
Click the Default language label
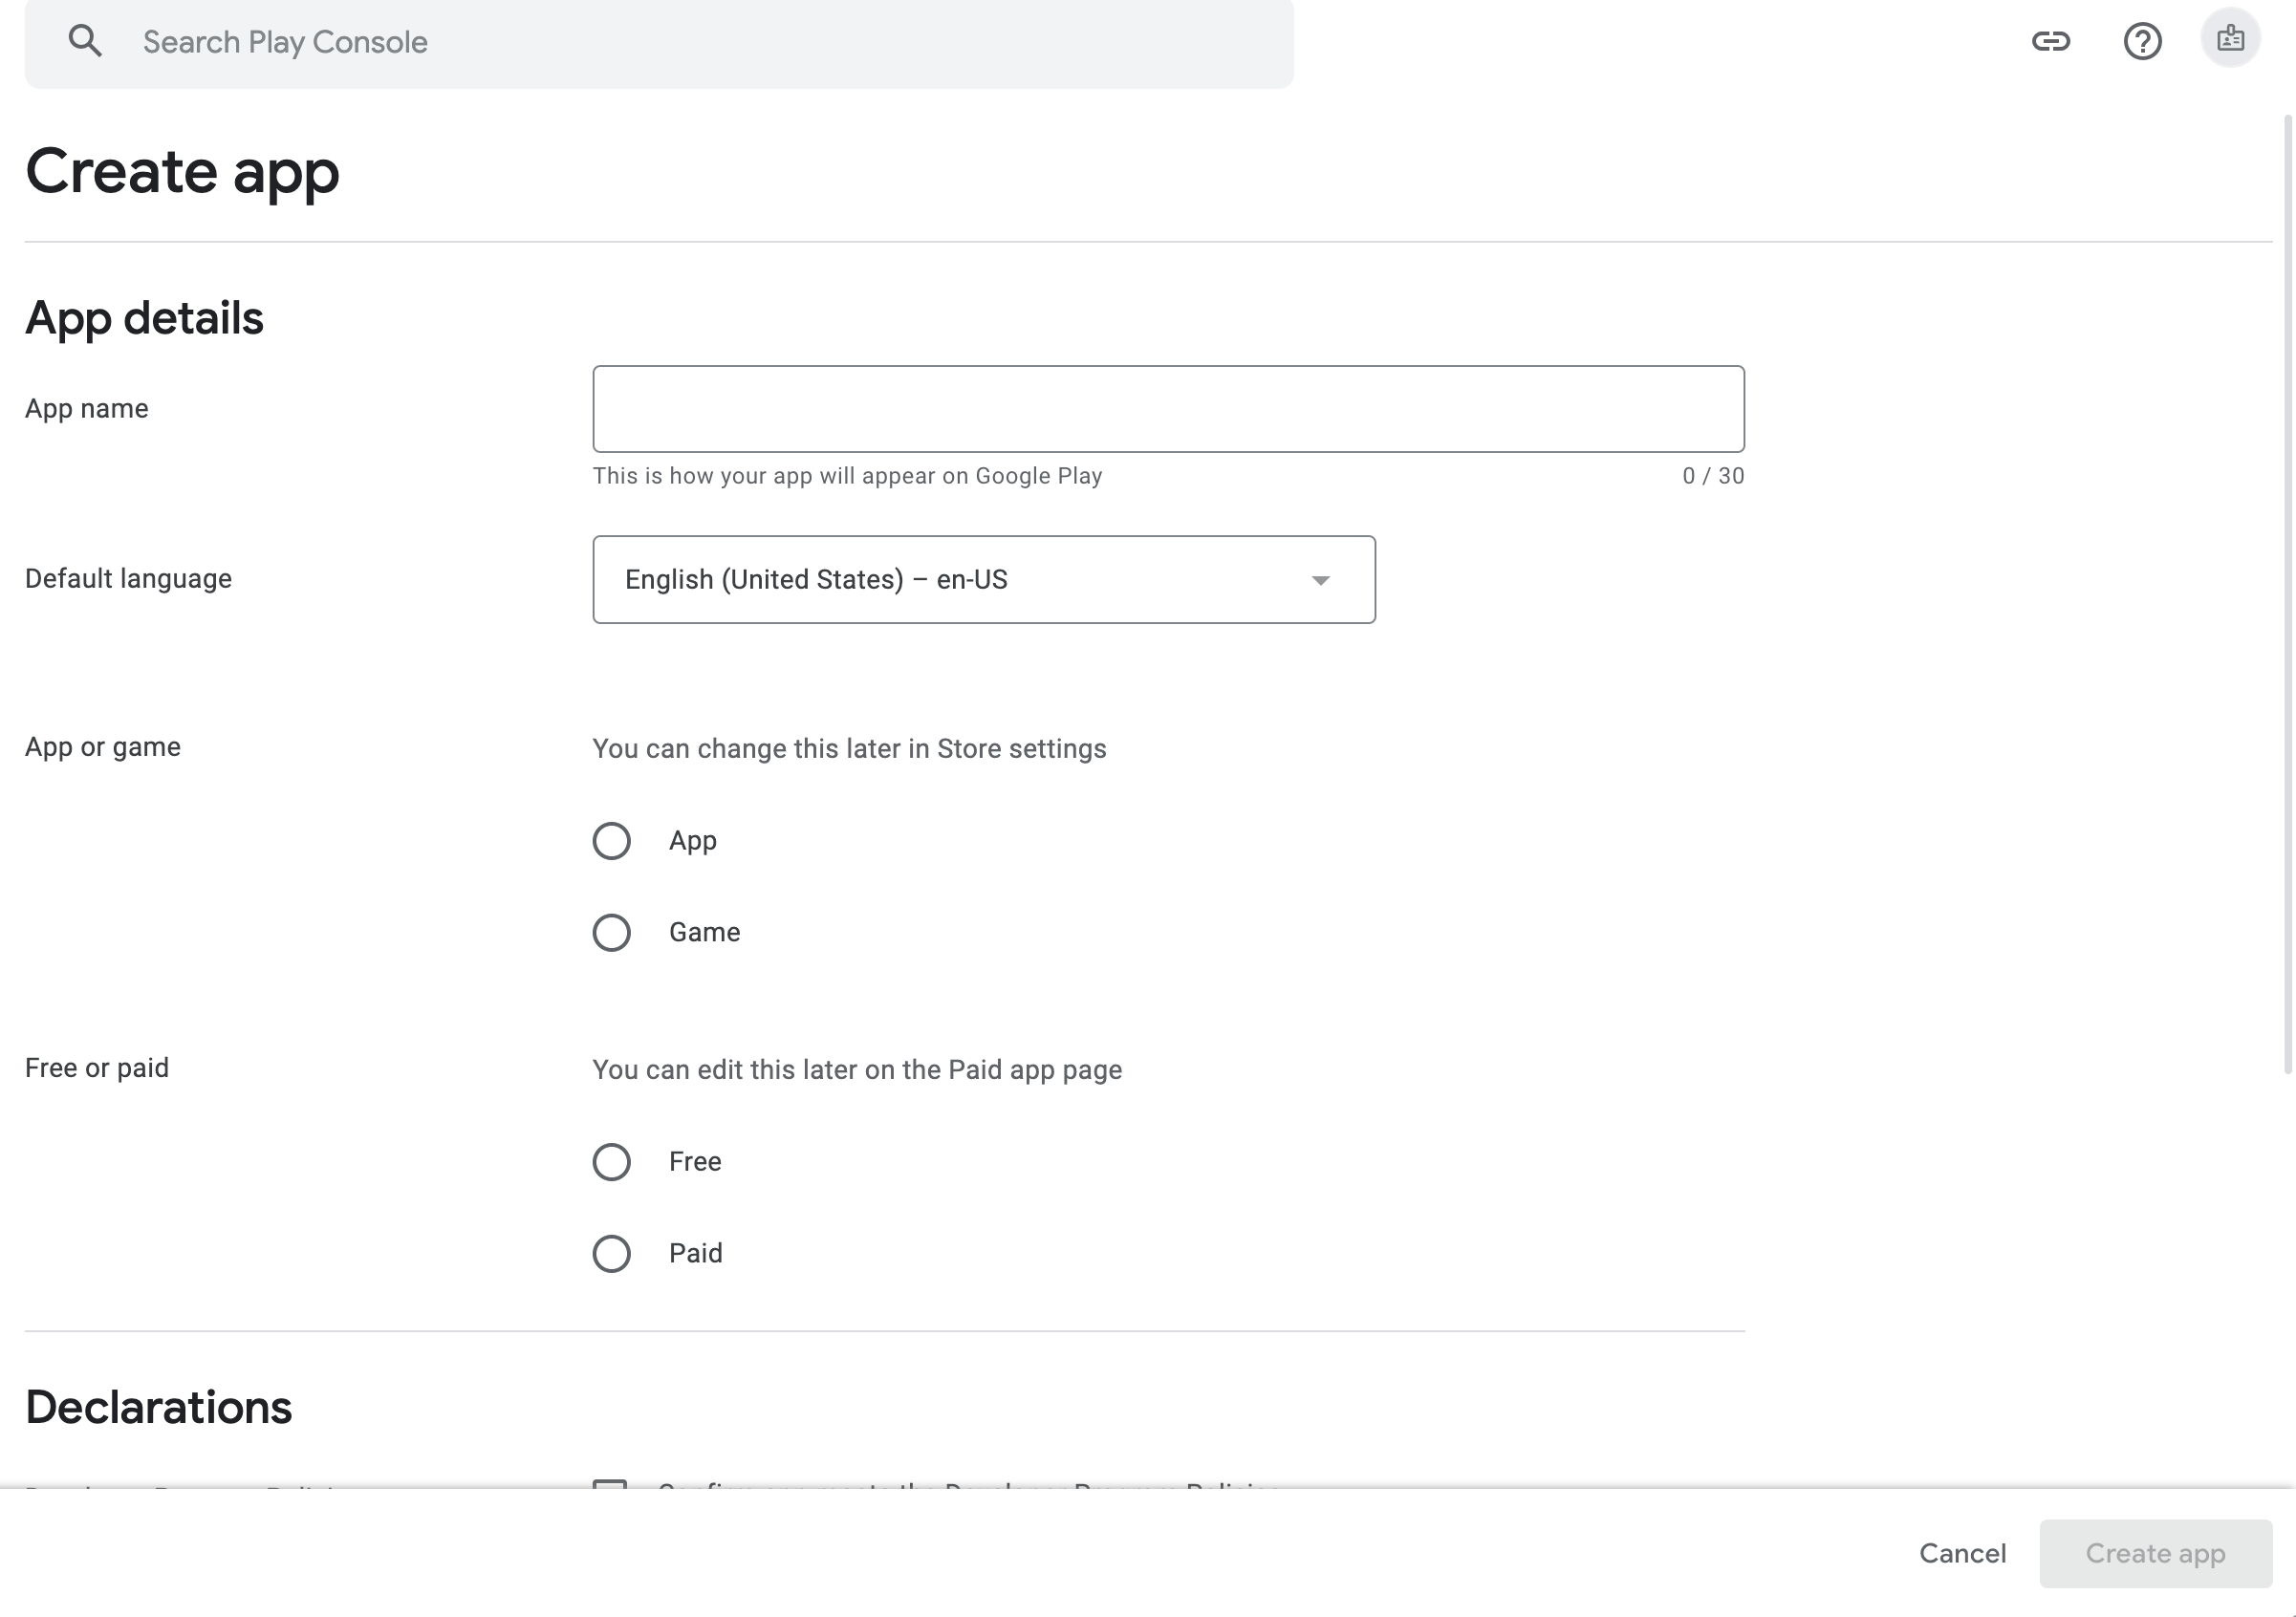(128, 579)
